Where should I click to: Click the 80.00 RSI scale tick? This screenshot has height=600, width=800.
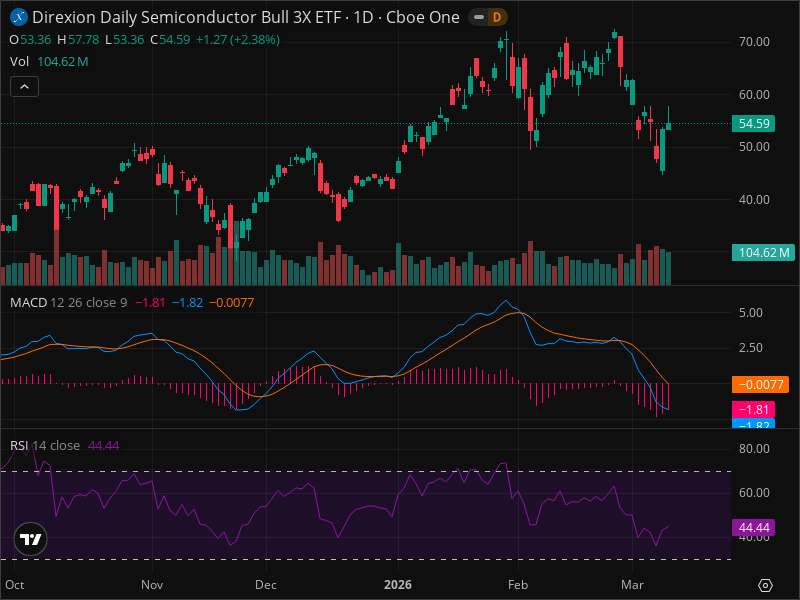click(x=754, y=448)
